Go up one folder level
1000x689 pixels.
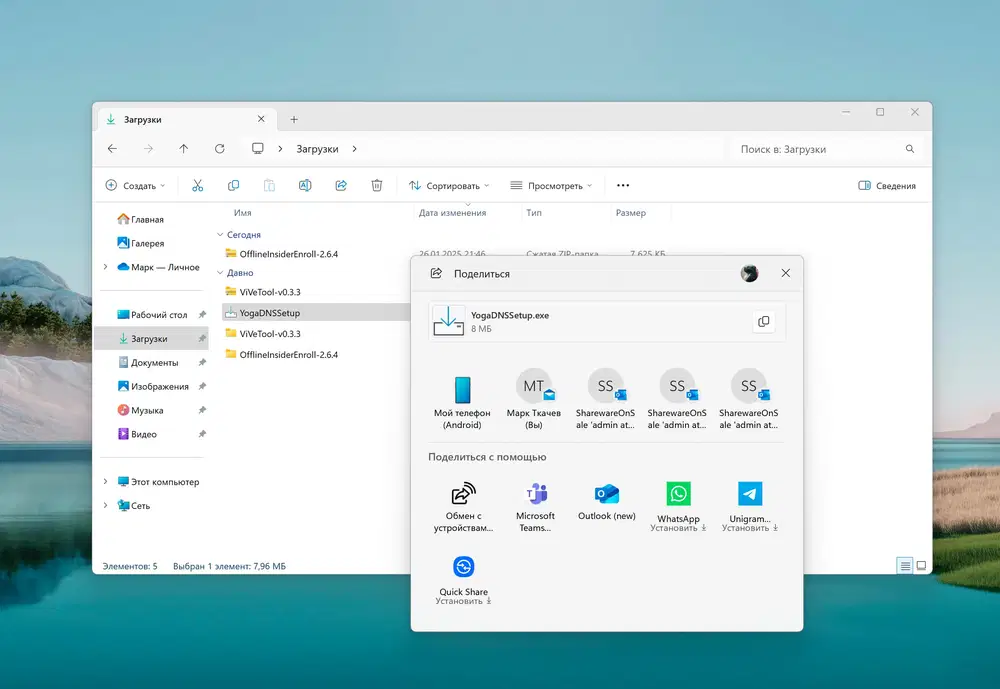(184, 149)
